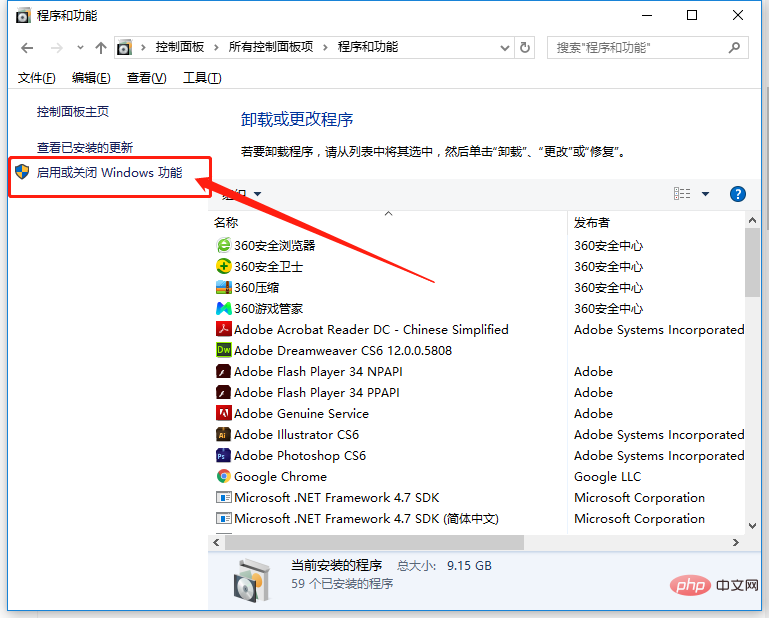Click the 程序和功能 breadcrumb segment
The width and height of the screenshot is (769, 618).
(x=368, y=47)
